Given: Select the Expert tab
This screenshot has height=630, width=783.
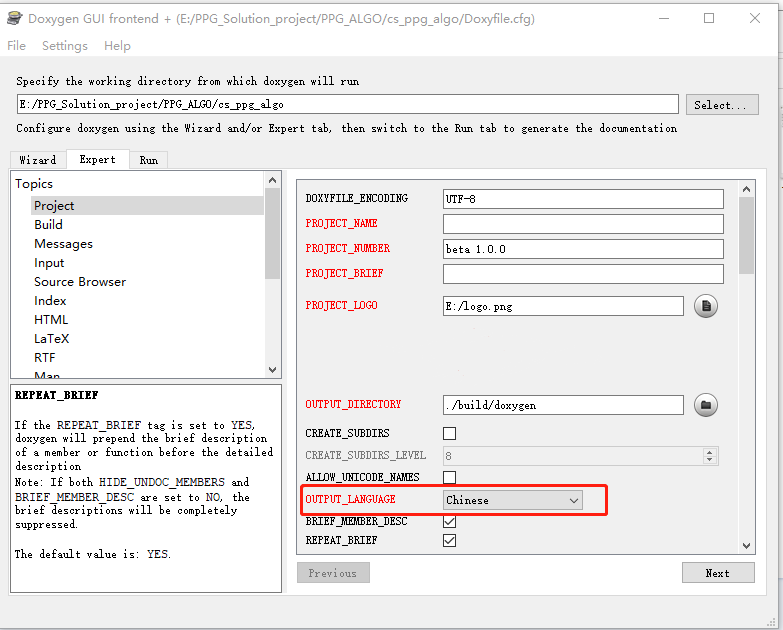Looking at the screenshot, I should [97, 159].
